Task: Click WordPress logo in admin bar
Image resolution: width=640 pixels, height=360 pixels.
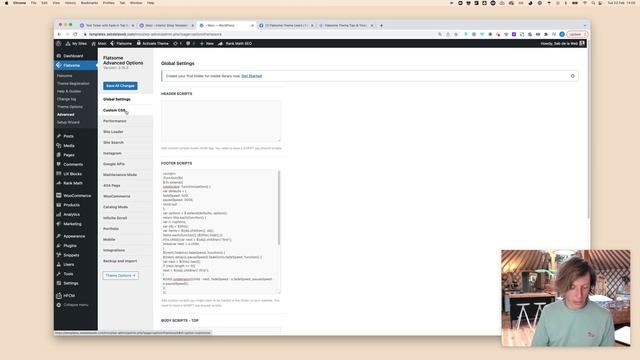Action: click(59, 43)
